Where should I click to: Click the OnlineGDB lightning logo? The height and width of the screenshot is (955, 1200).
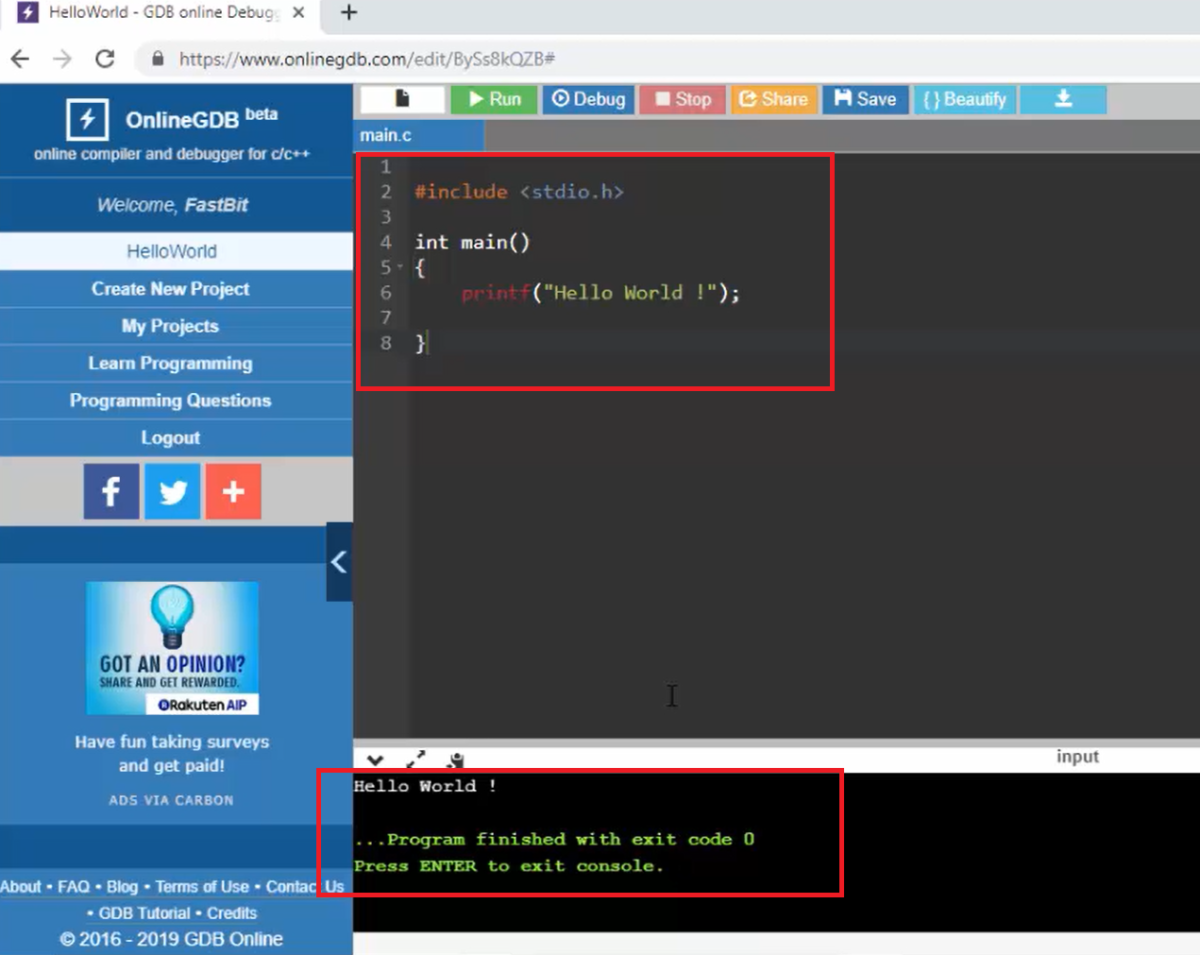(87, 120)
